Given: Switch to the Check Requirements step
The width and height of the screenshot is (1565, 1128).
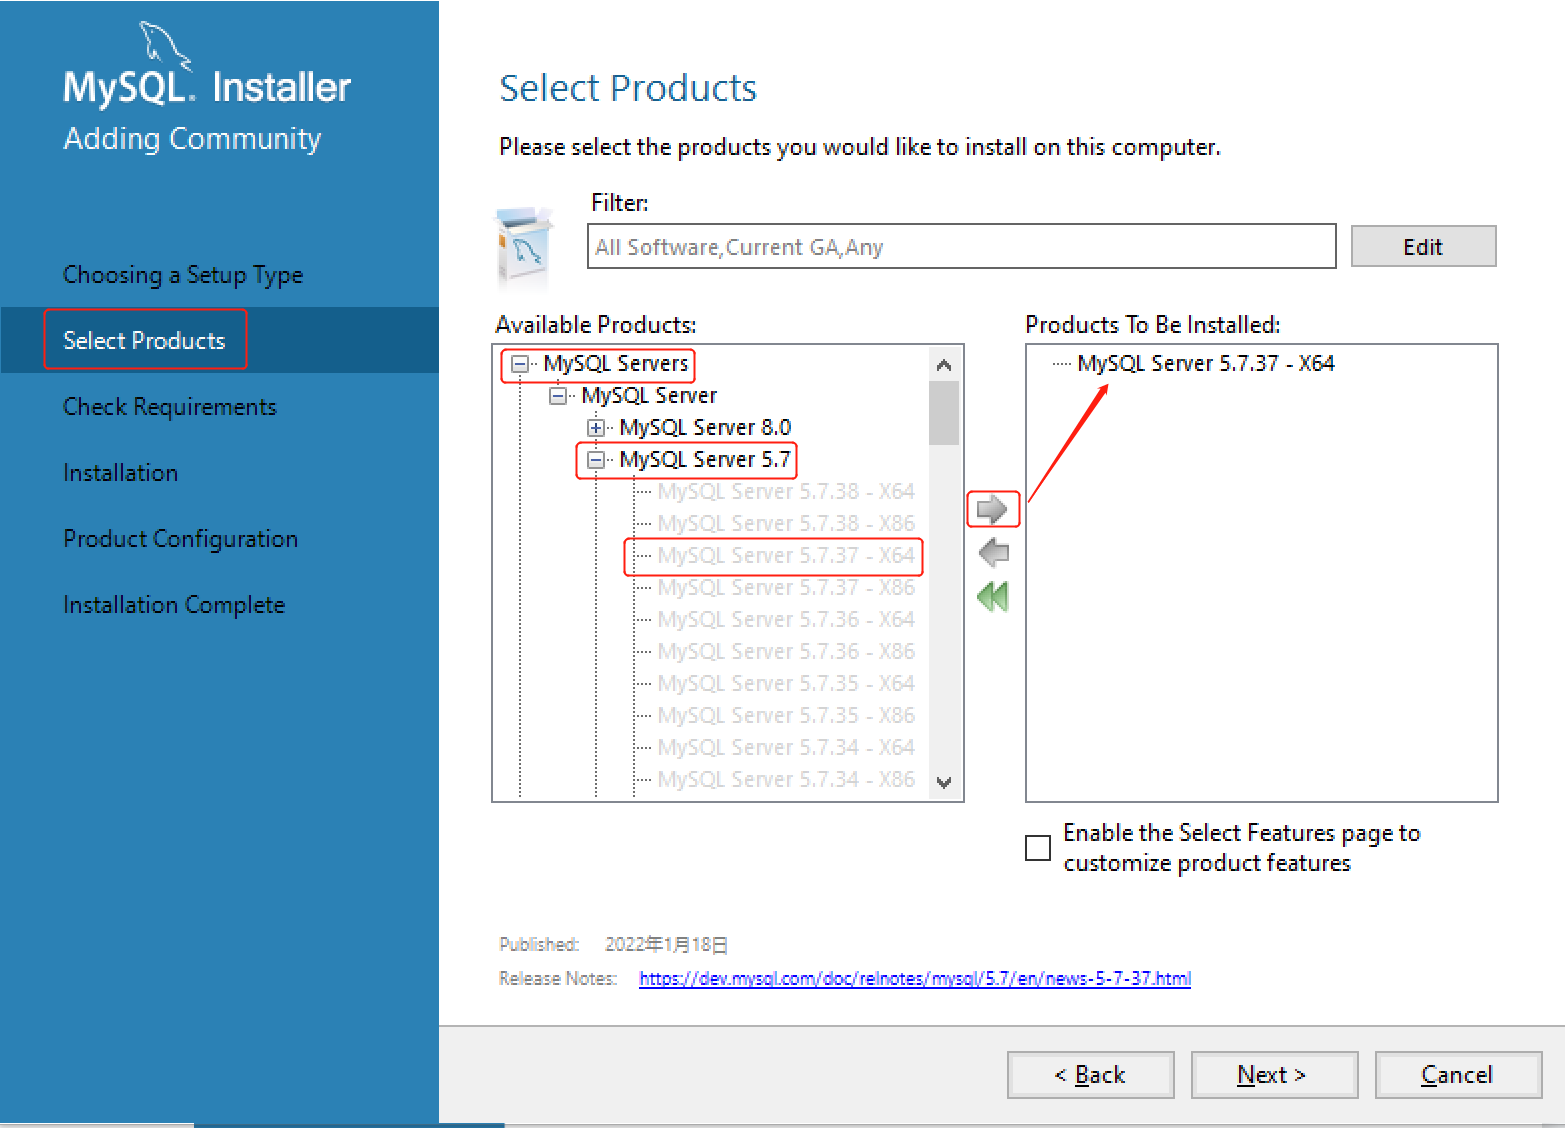Looking at the screenshot, I should pyautogui.click(x=169, y=406).
